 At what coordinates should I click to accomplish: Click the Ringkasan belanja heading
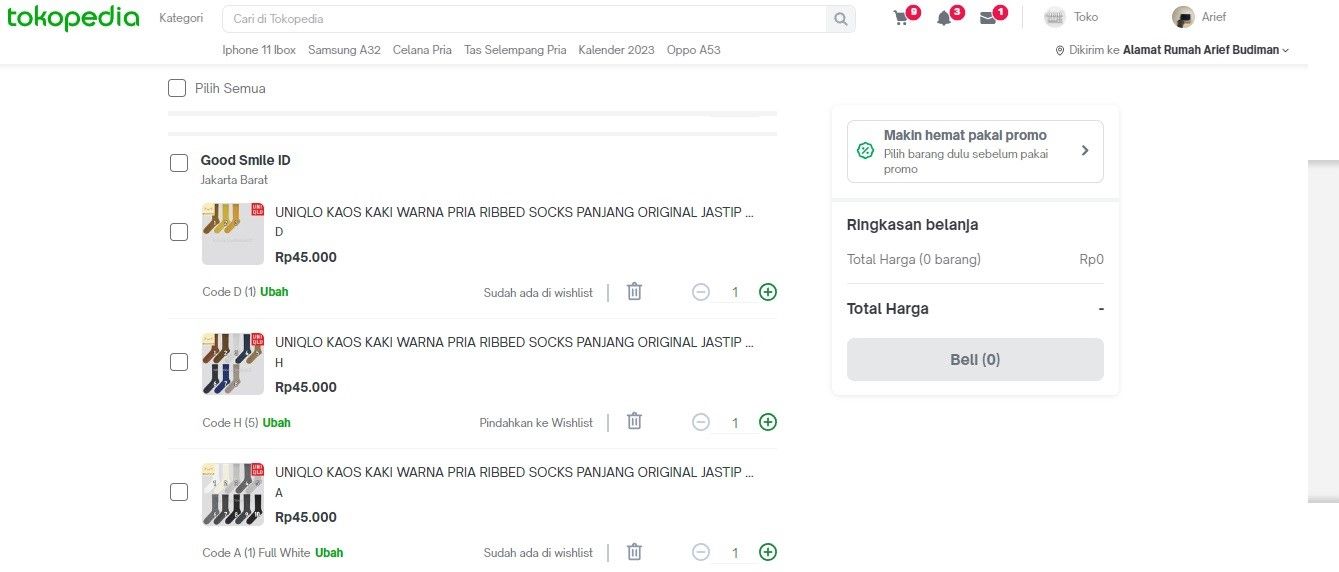tap(912, 225)
